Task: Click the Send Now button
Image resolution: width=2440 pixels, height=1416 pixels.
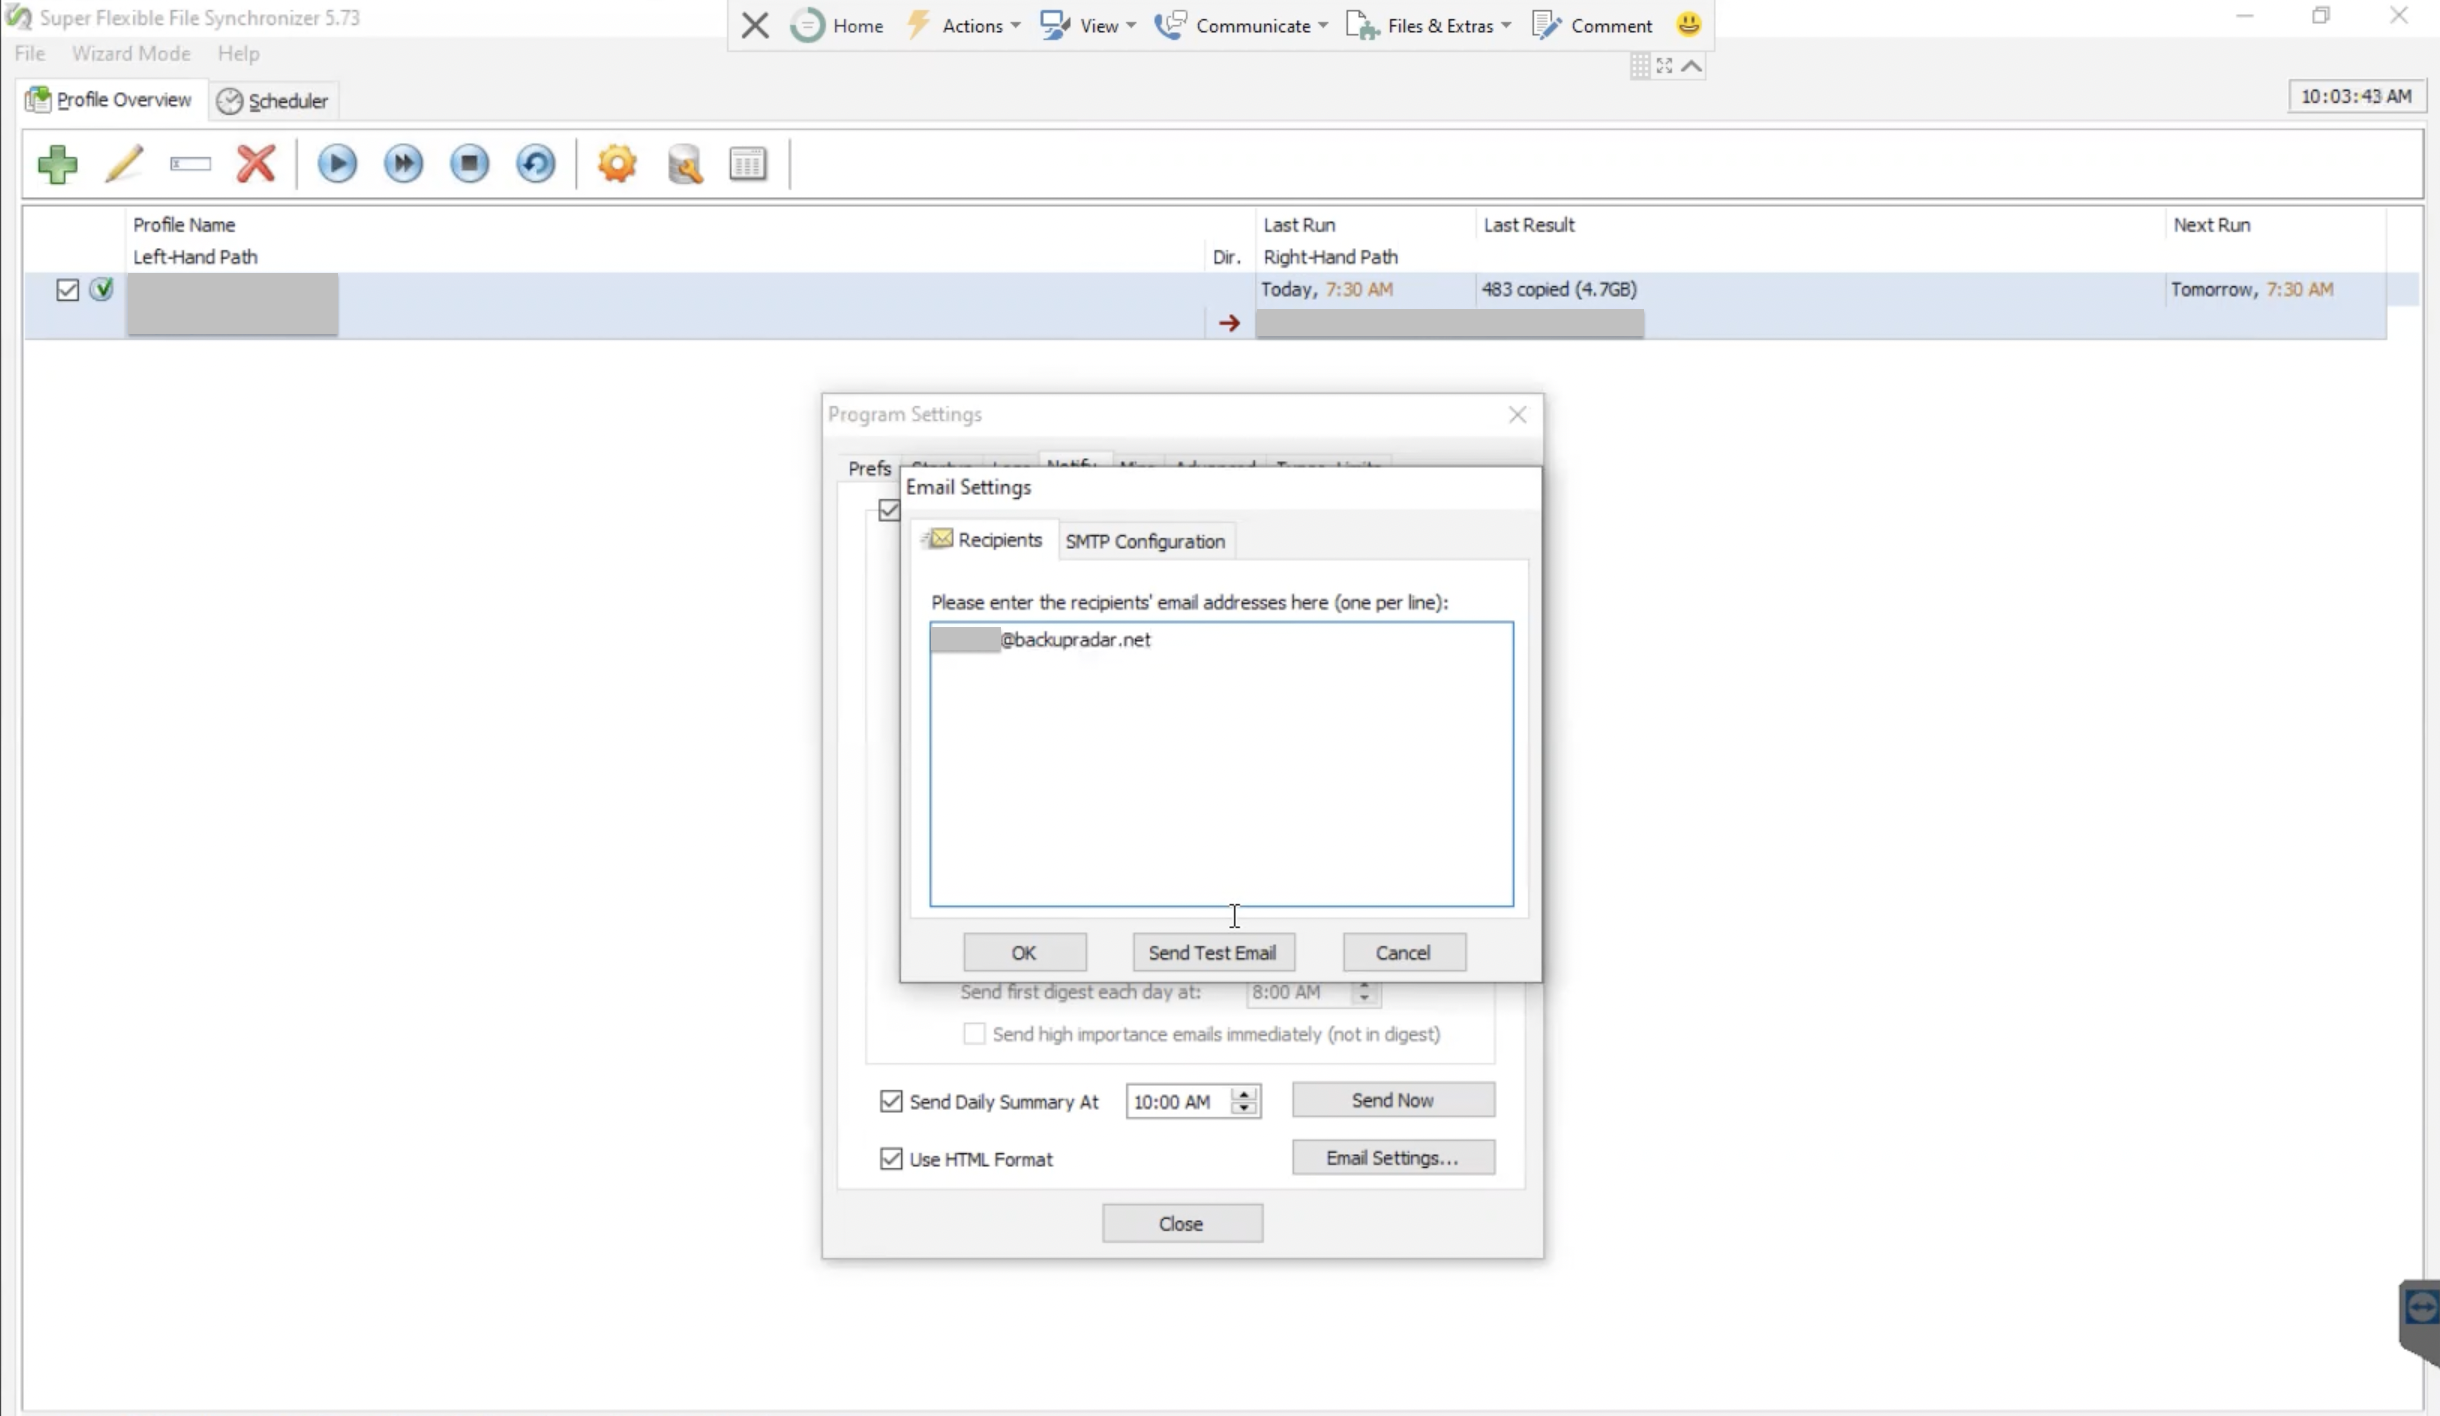Action: (x=1393, y=1100)
